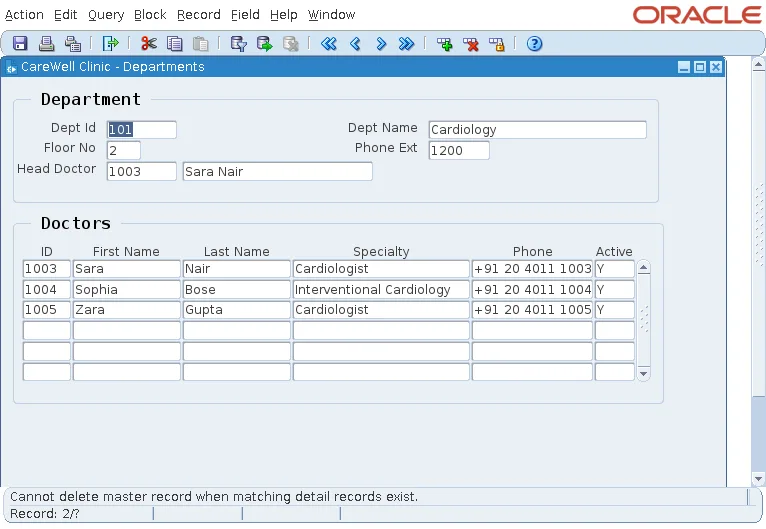Click the Execute Query icon

[x=264, y=43]
